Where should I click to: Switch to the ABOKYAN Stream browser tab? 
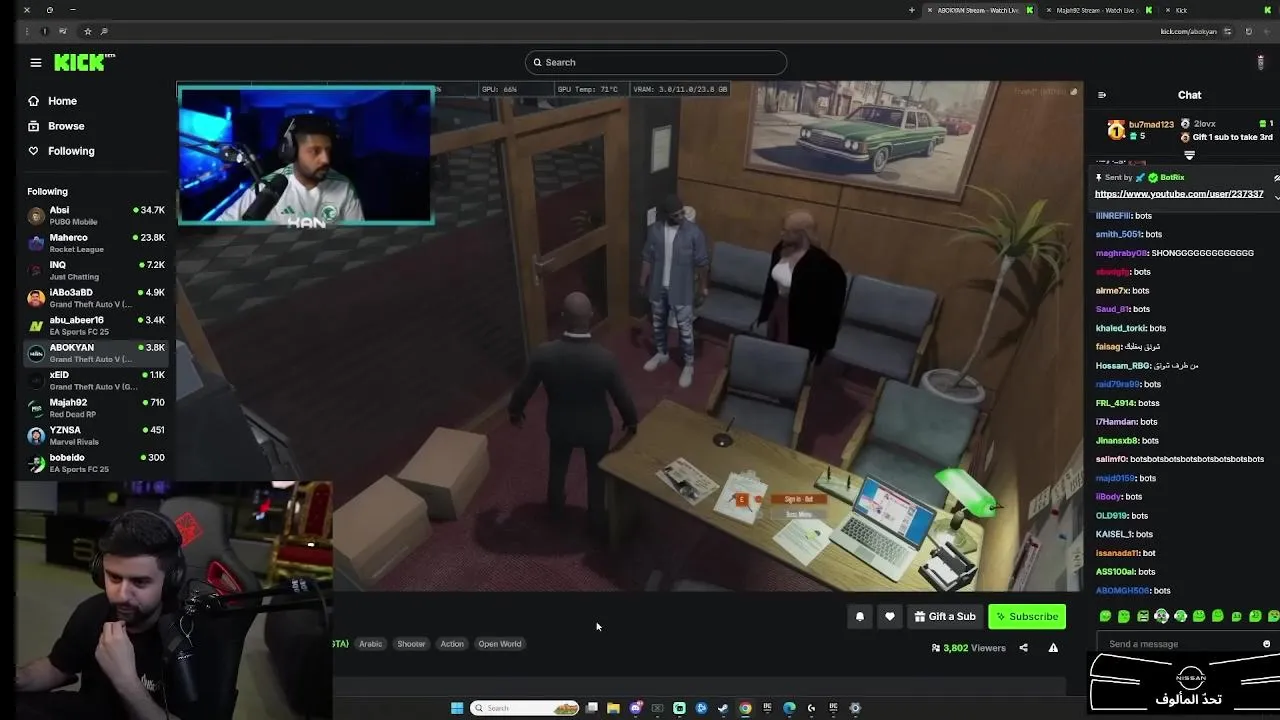point(977,10)
